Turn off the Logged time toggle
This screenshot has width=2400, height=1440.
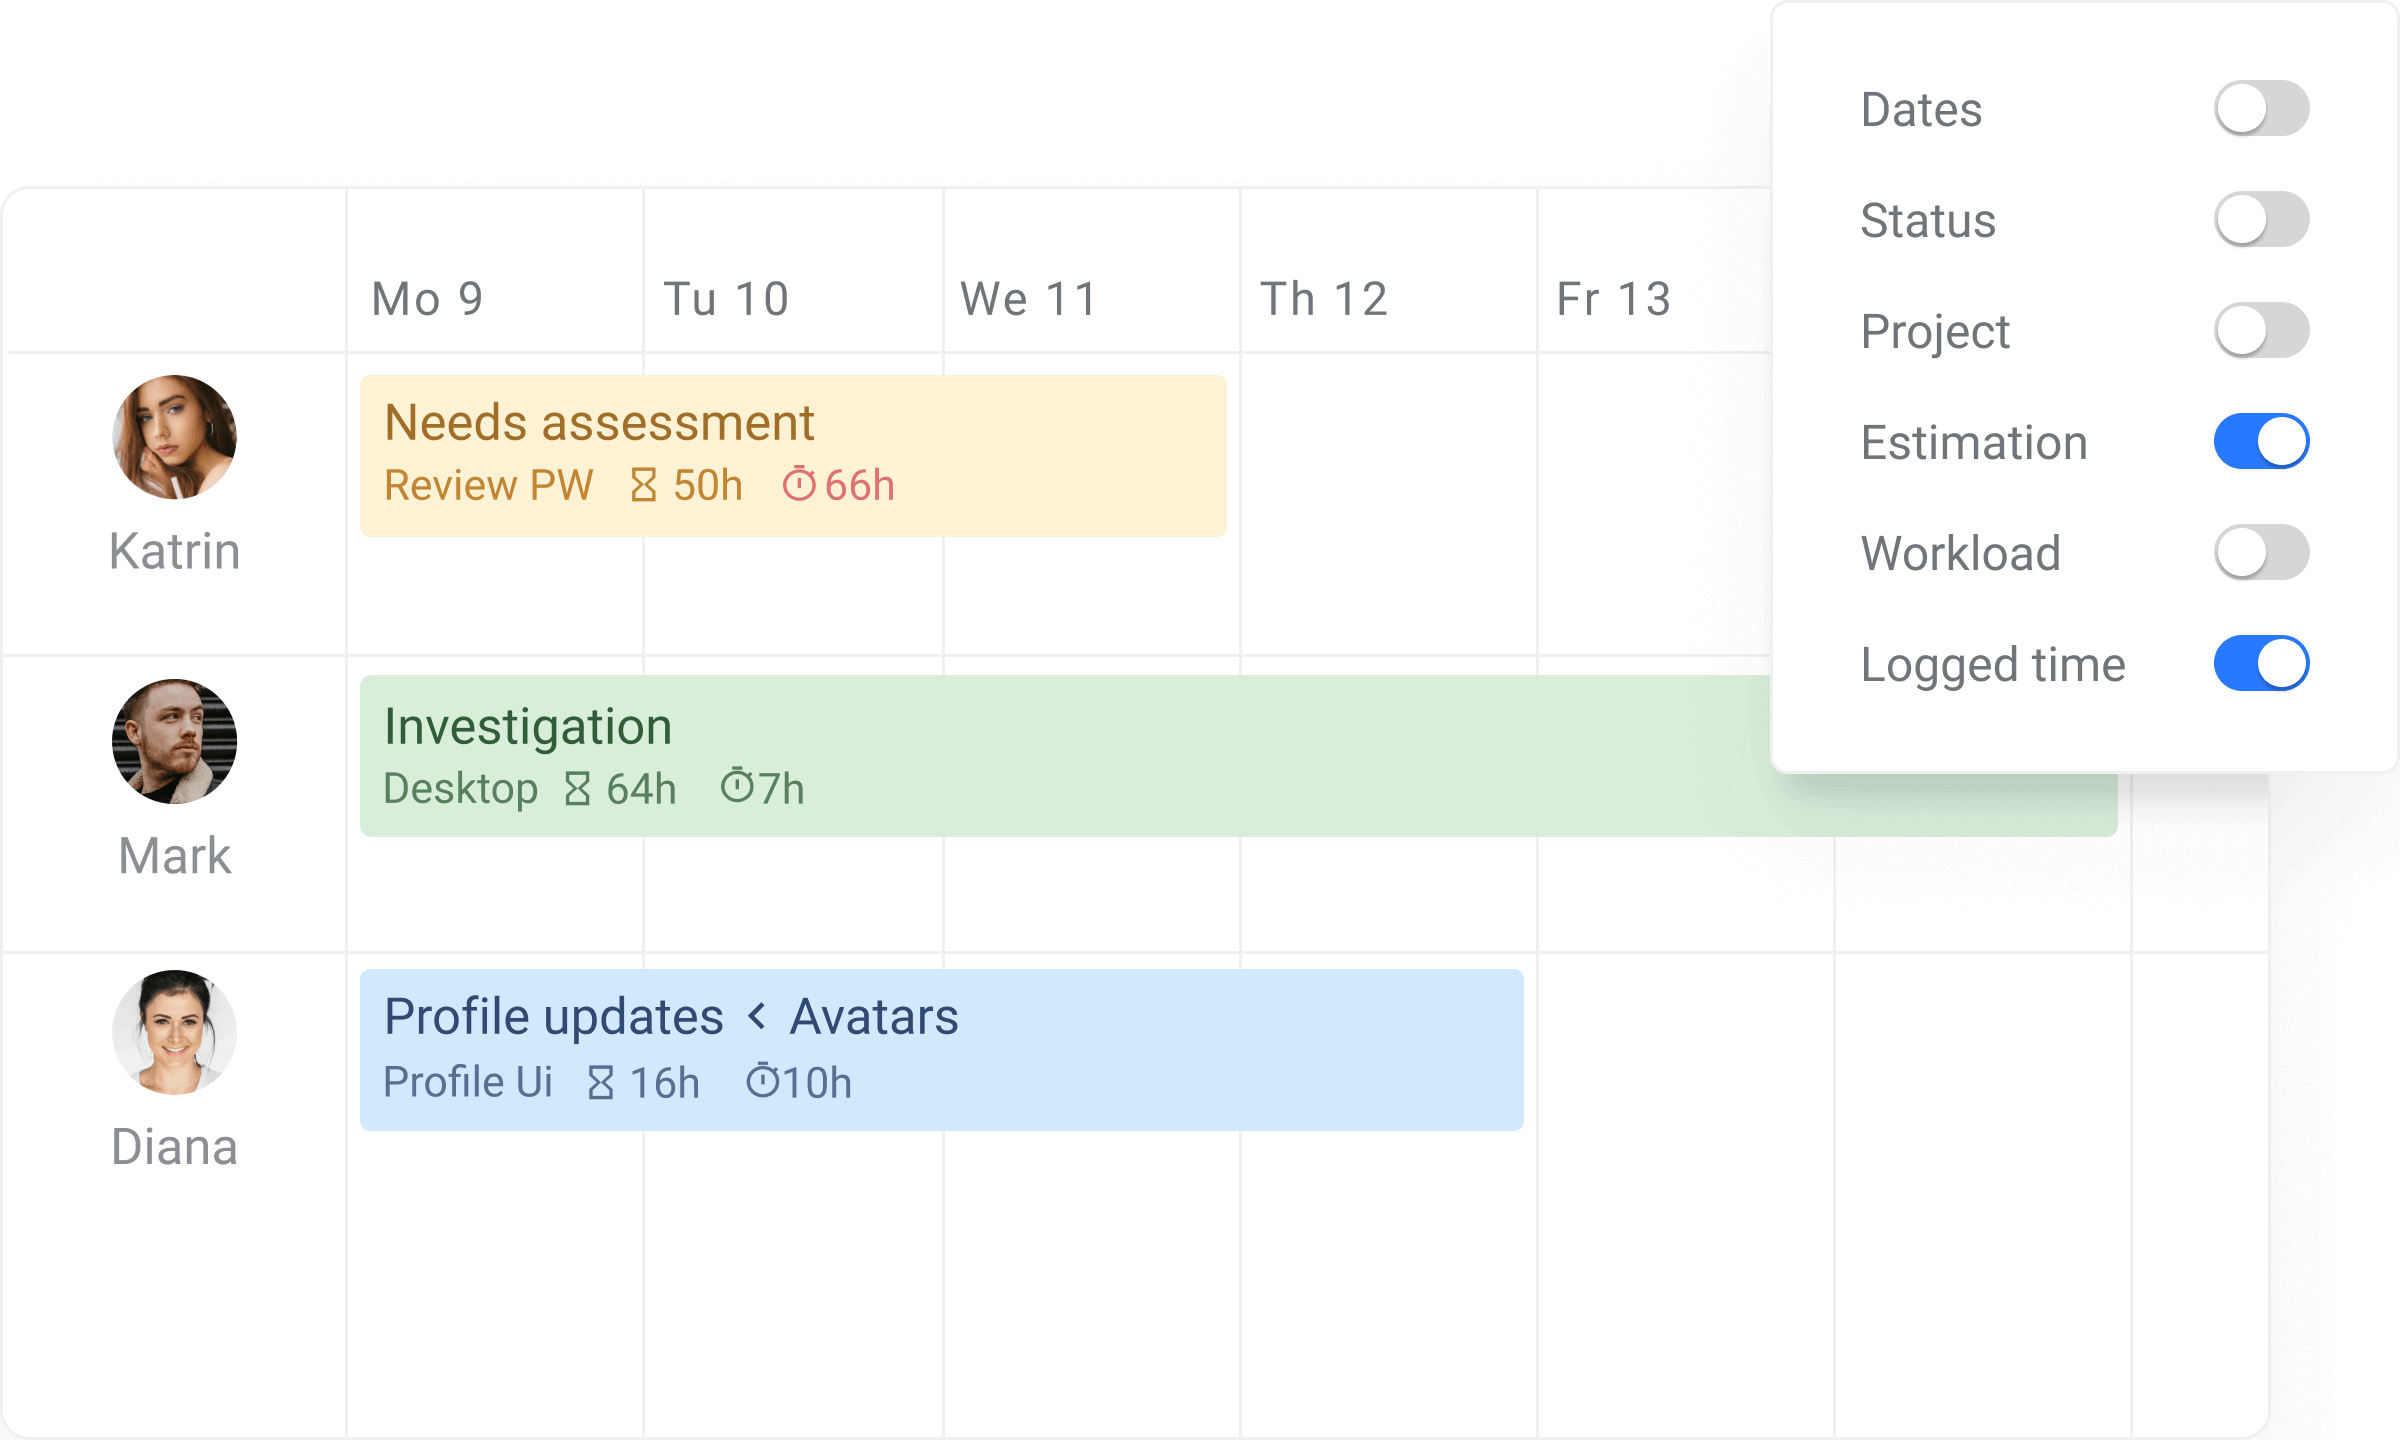click(x=2262, y=663)
